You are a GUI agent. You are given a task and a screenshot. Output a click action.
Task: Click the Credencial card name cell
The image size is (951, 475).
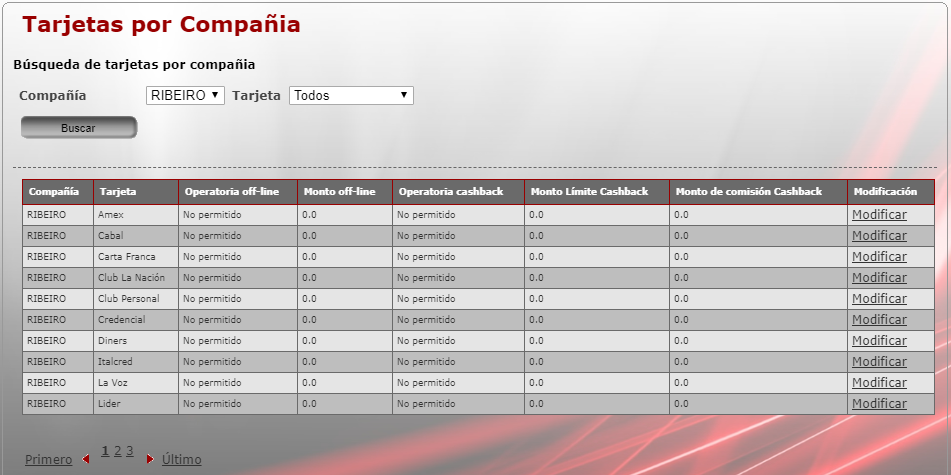click(x=136, y=320)
